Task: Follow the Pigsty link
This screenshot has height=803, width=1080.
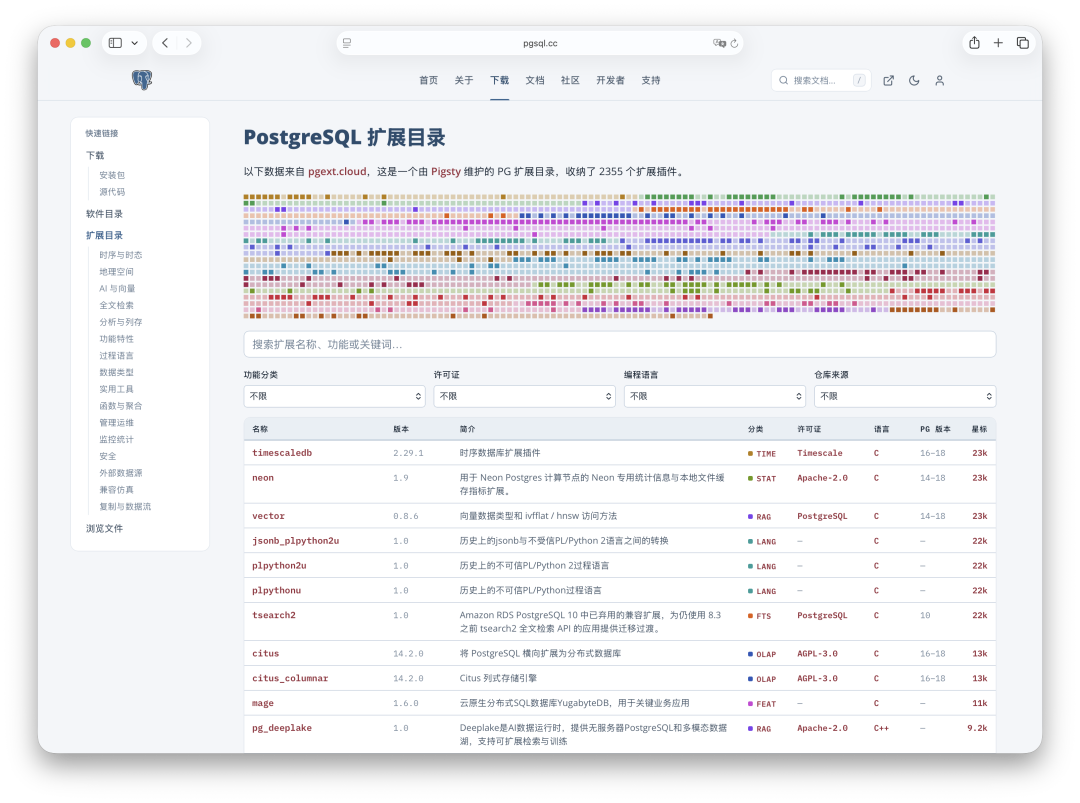Action: pos(446,171)
